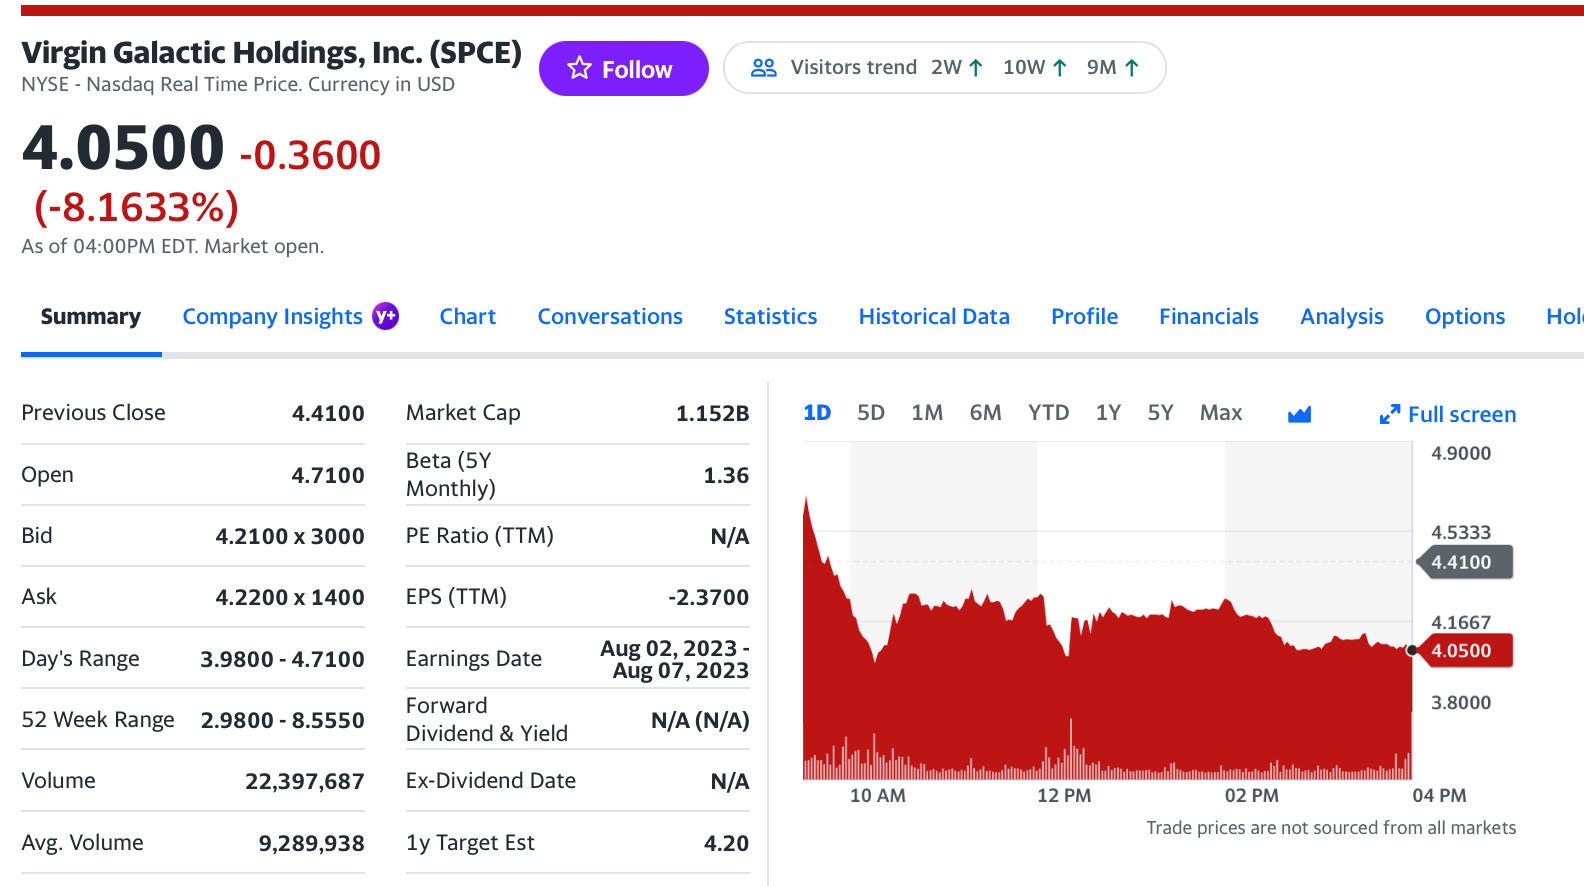
Task: Open the Historical Data tab
Action: pos(933,317)
